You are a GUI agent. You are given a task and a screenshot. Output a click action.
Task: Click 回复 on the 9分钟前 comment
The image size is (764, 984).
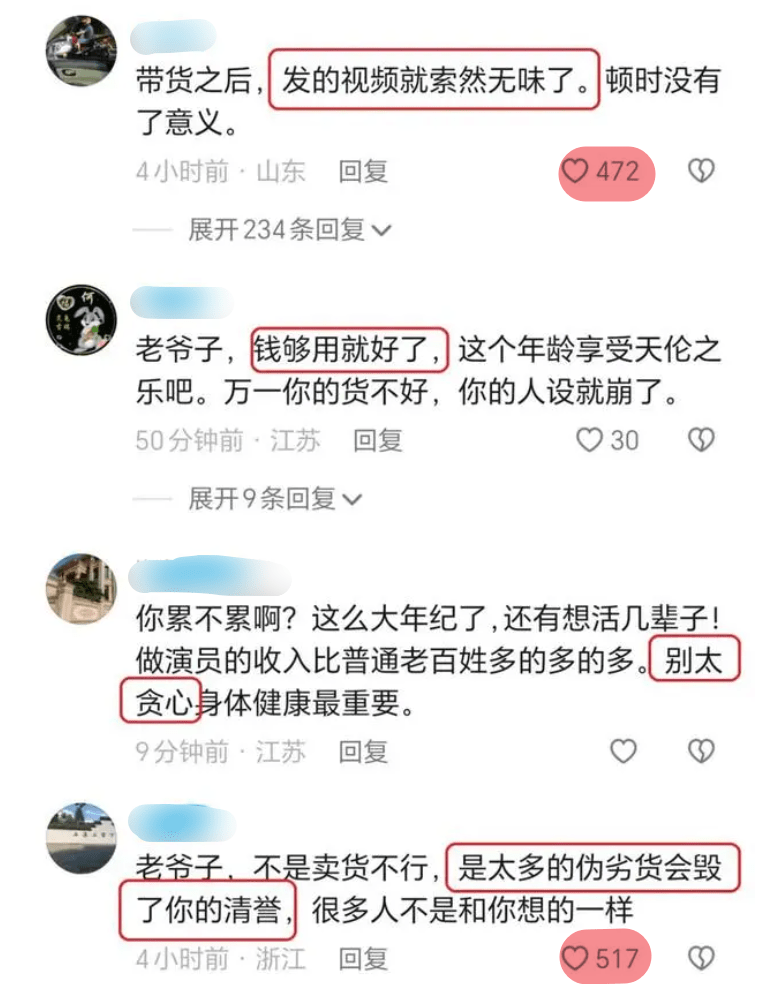click(x=363, y=752)
